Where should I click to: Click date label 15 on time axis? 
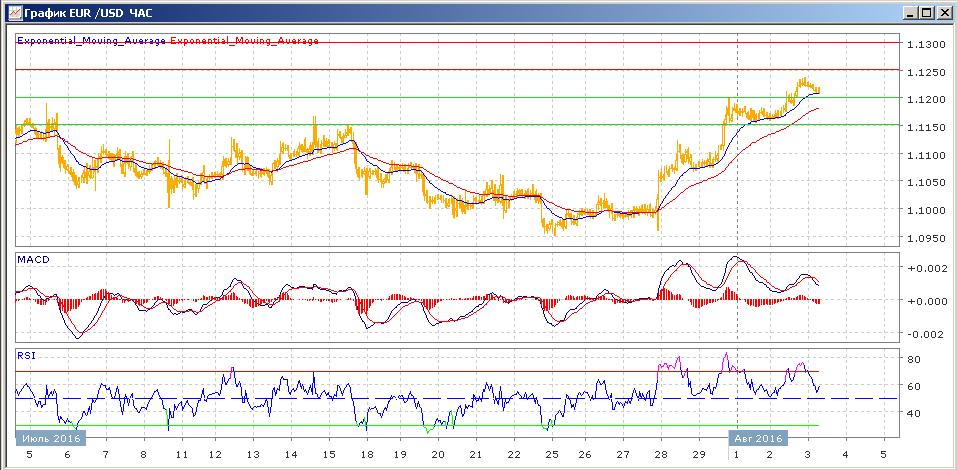tap(328, 455)
